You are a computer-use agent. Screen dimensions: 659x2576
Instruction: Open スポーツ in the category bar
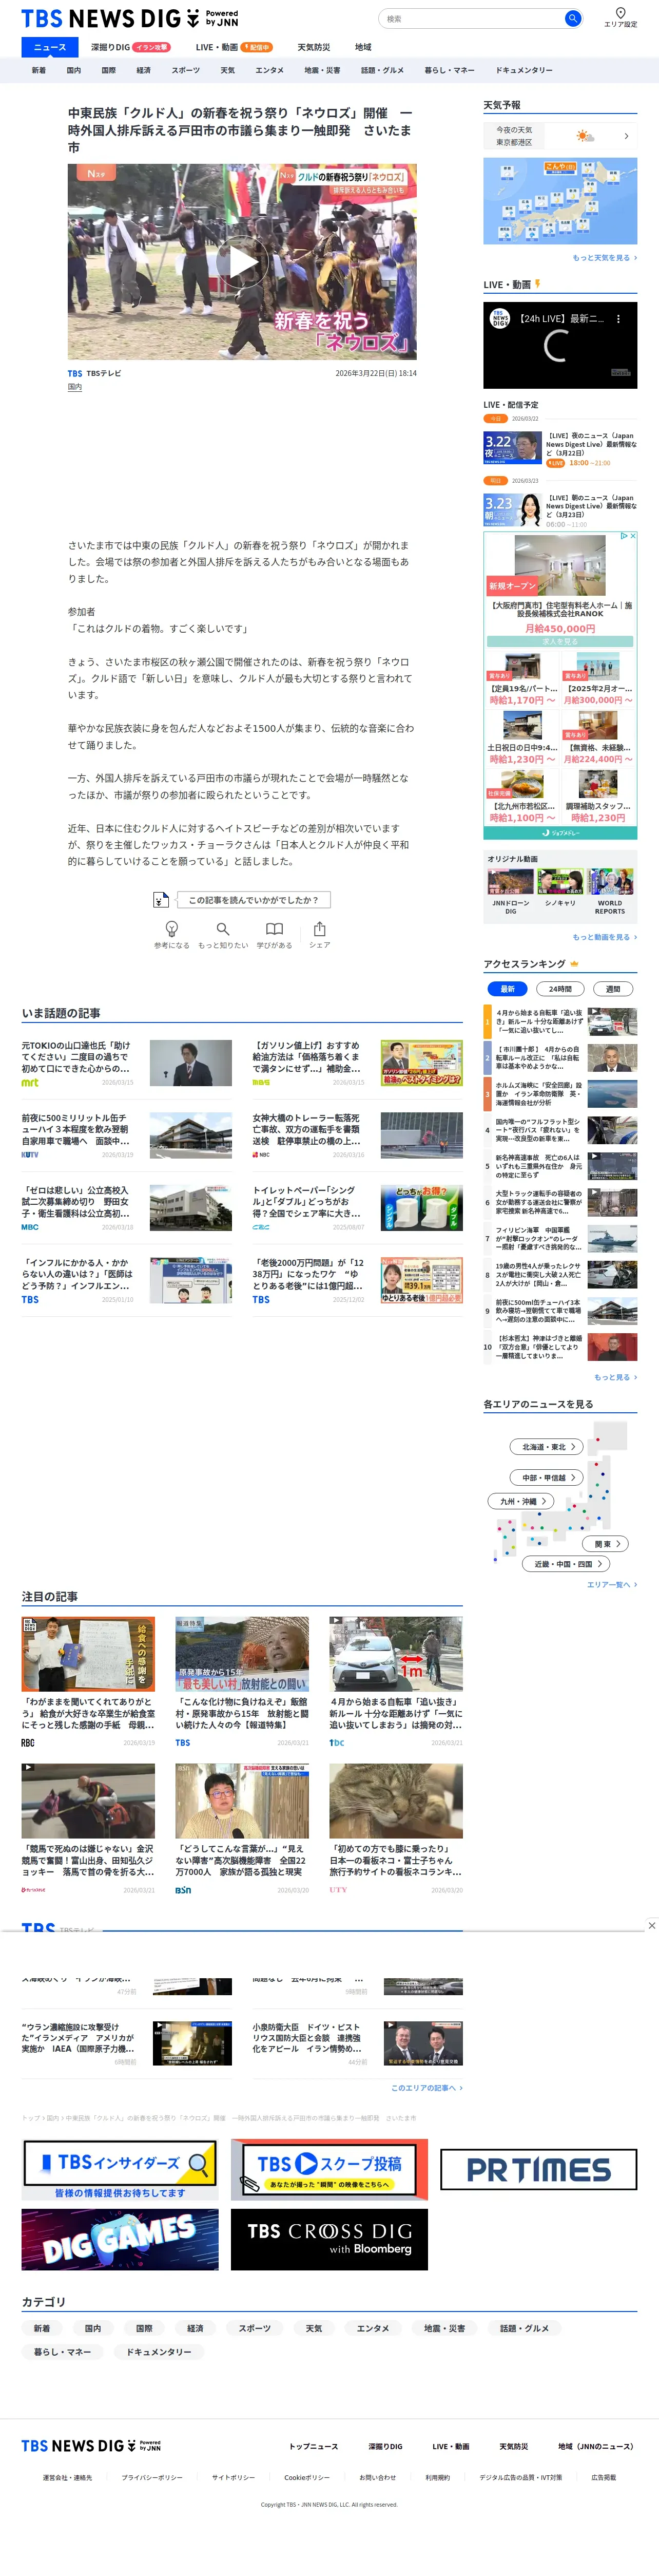(x=185, y=70)
